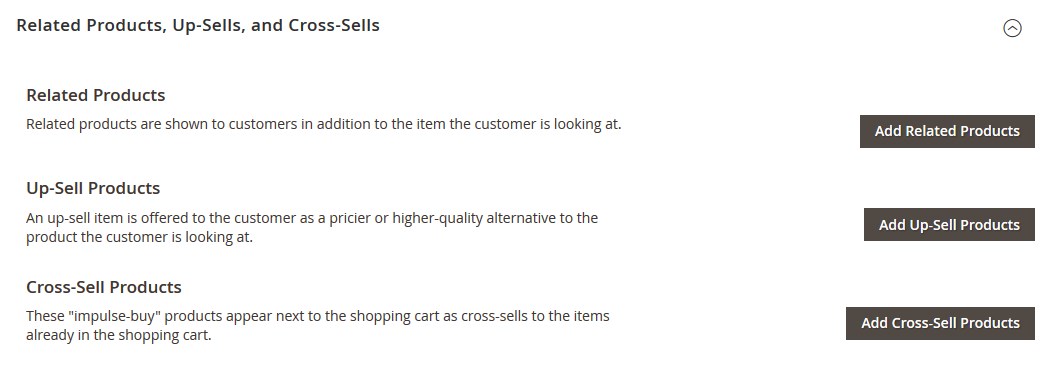Image resolution: width=1047 pixels, height=365 pixels.
Task: Click the Related products description sentence
Action: [x=324, y=124]
